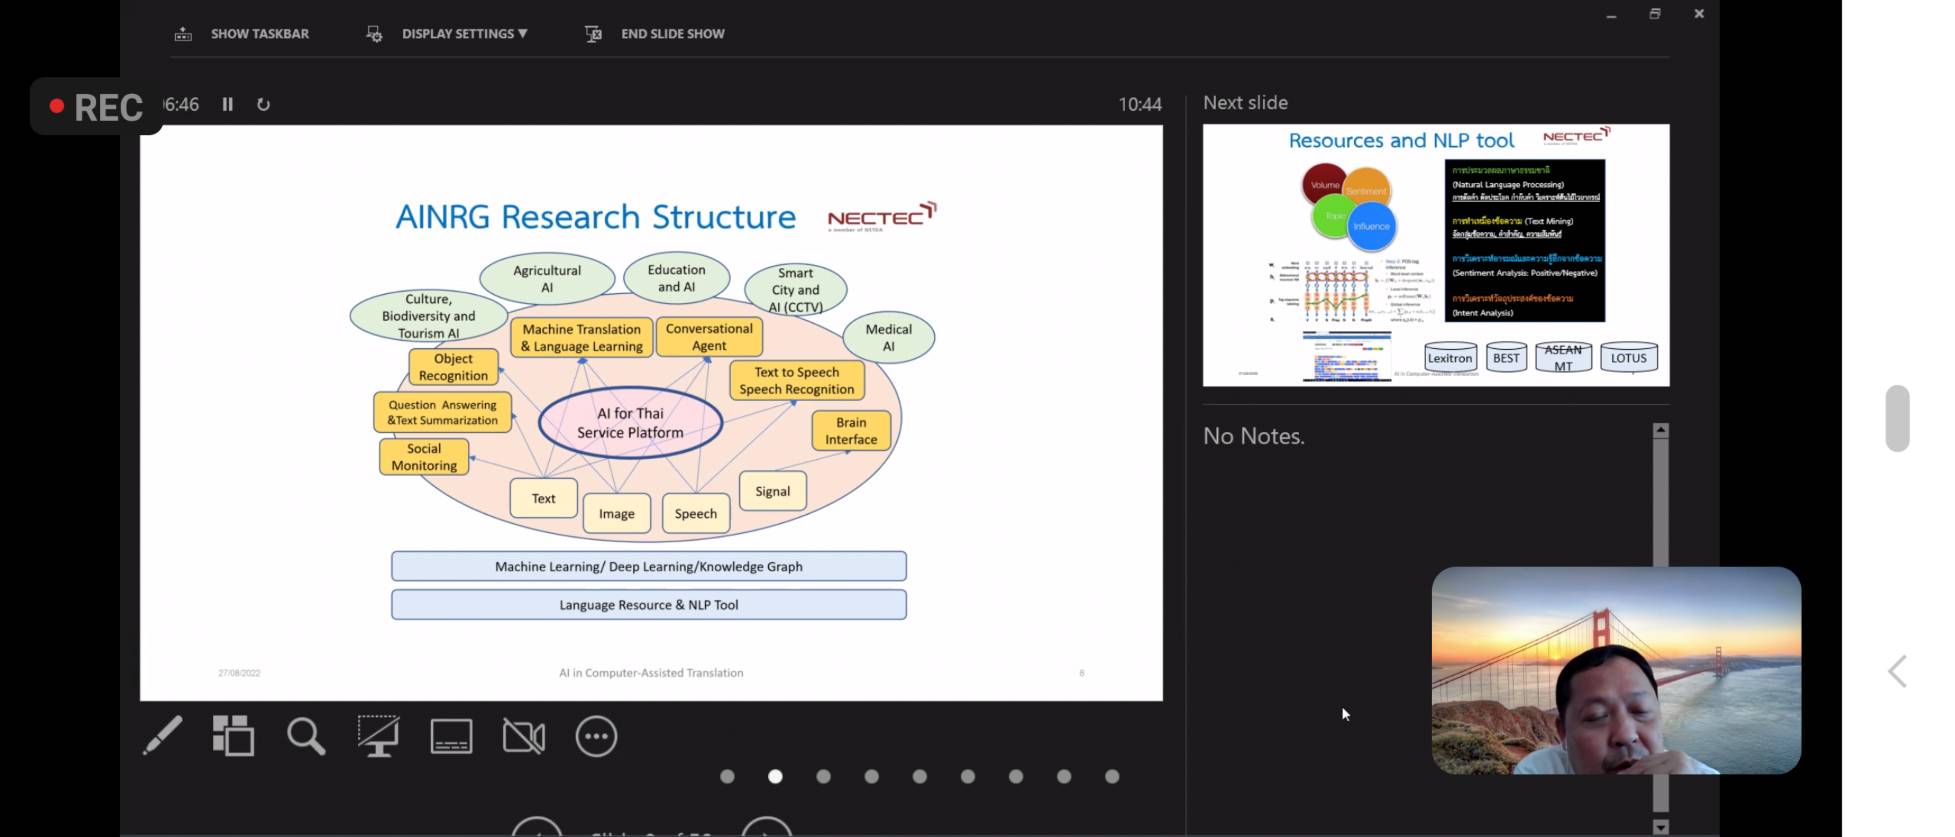The height and width of the screenshot is (837, 1955).
Task: Click "Culture, Biodiversity and Tourism AI" bubble
Action: 428,316
